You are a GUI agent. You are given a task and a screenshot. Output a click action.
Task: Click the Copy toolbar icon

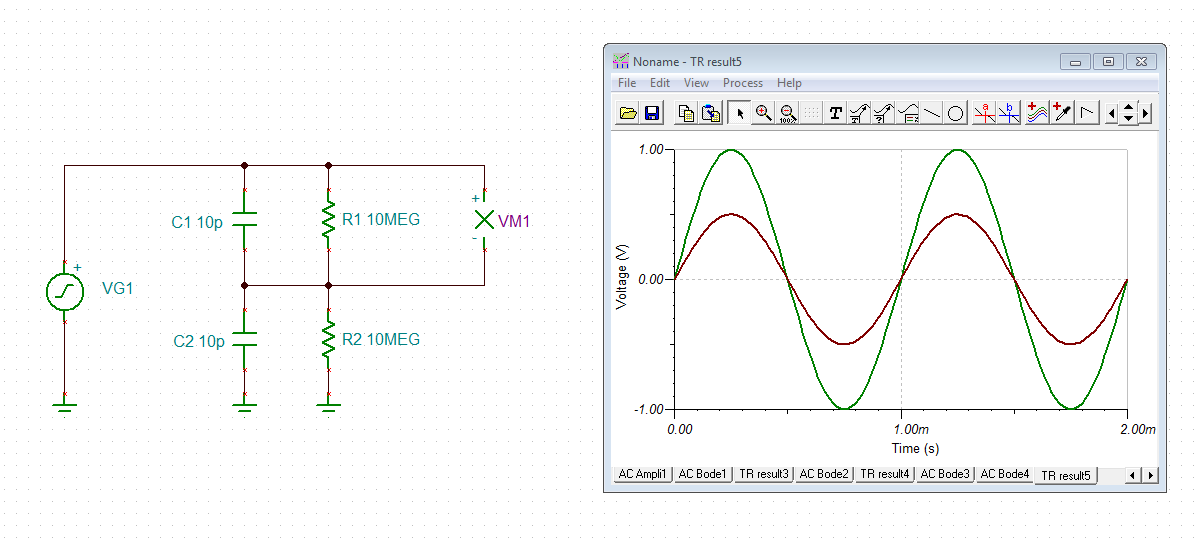(x=686, y=113)
